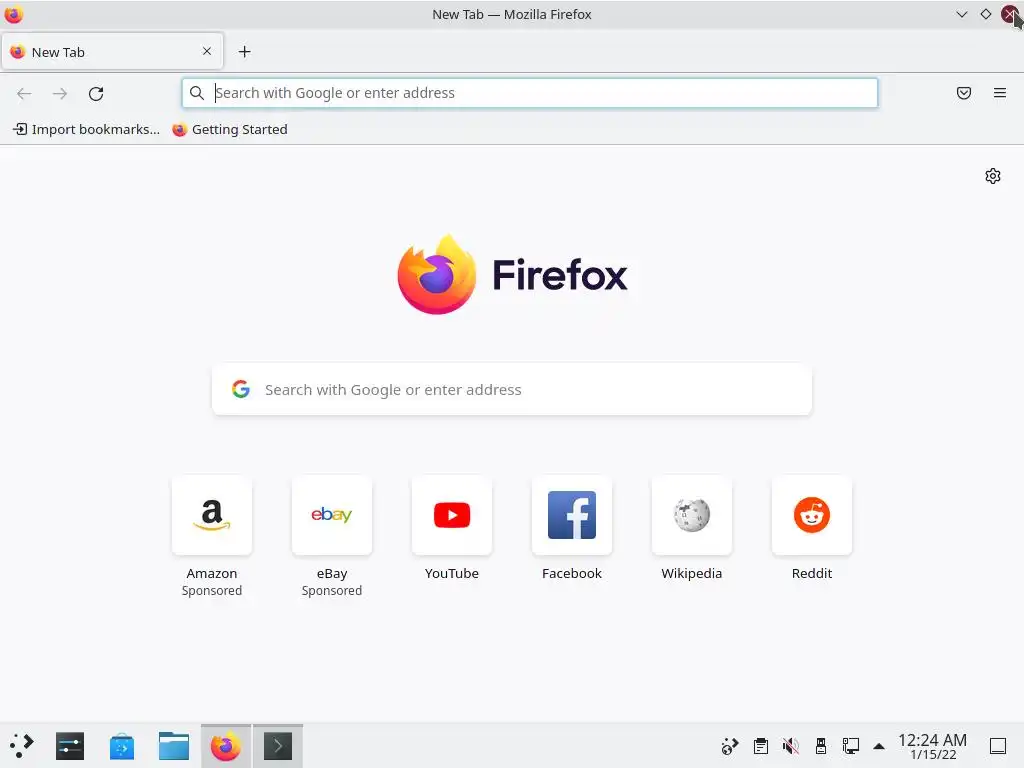Image resolution: width=1024 pixels, height=768 pixels.
Task: Click Firefox taskbar entry
Action: click(x=226, y=746)
